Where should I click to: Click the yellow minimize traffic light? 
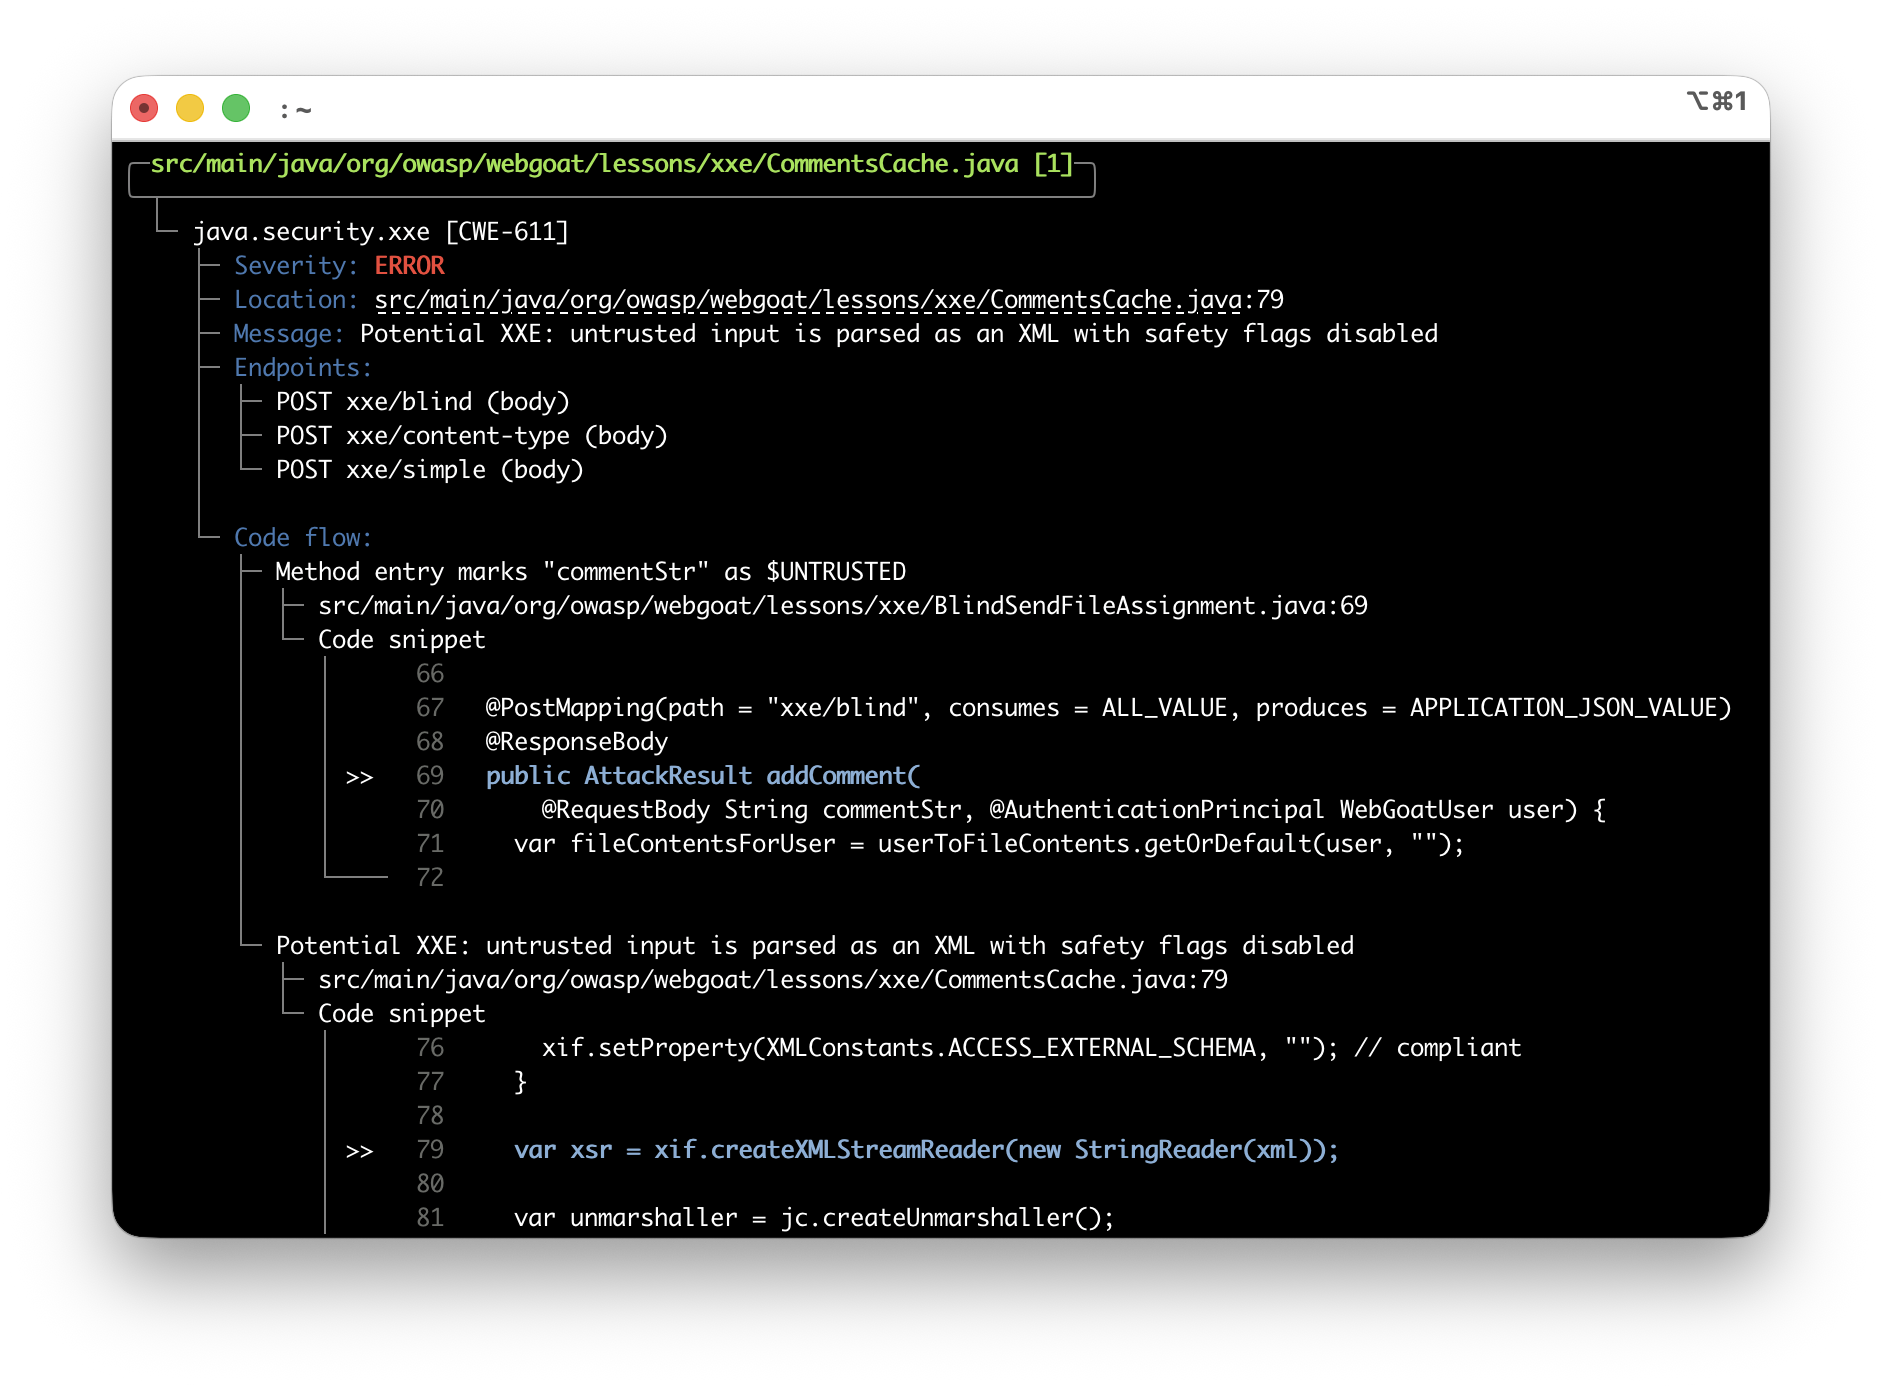click(190, 107)
